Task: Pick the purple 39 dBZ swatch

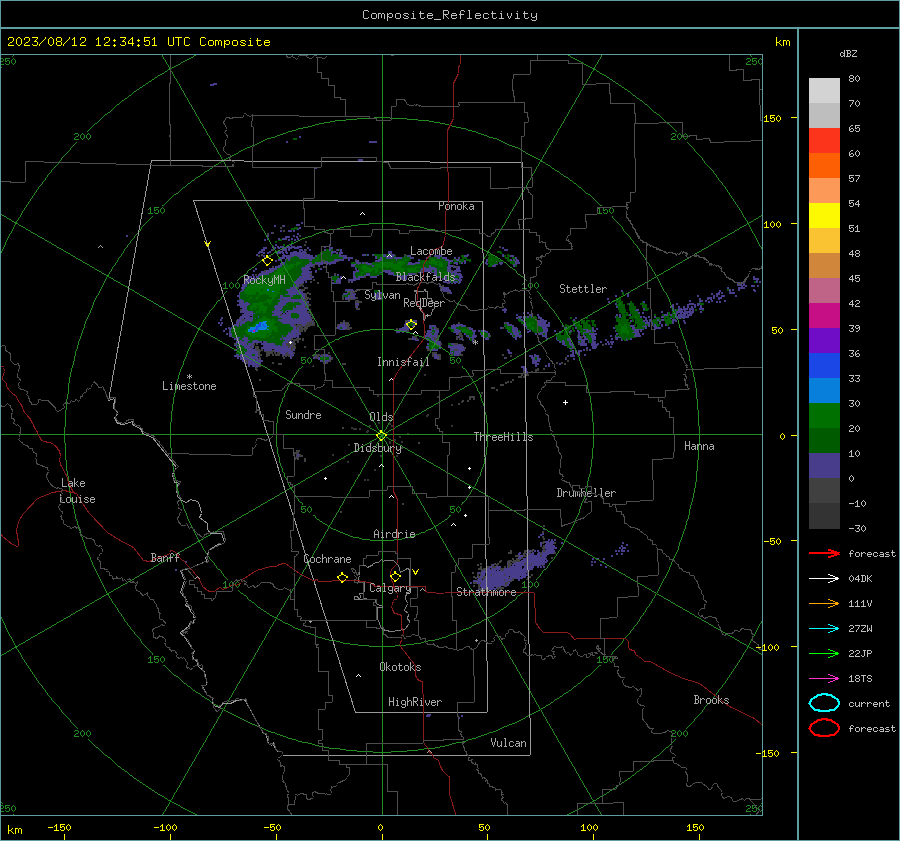Action: pyautogui.click(x=824, y=340)
